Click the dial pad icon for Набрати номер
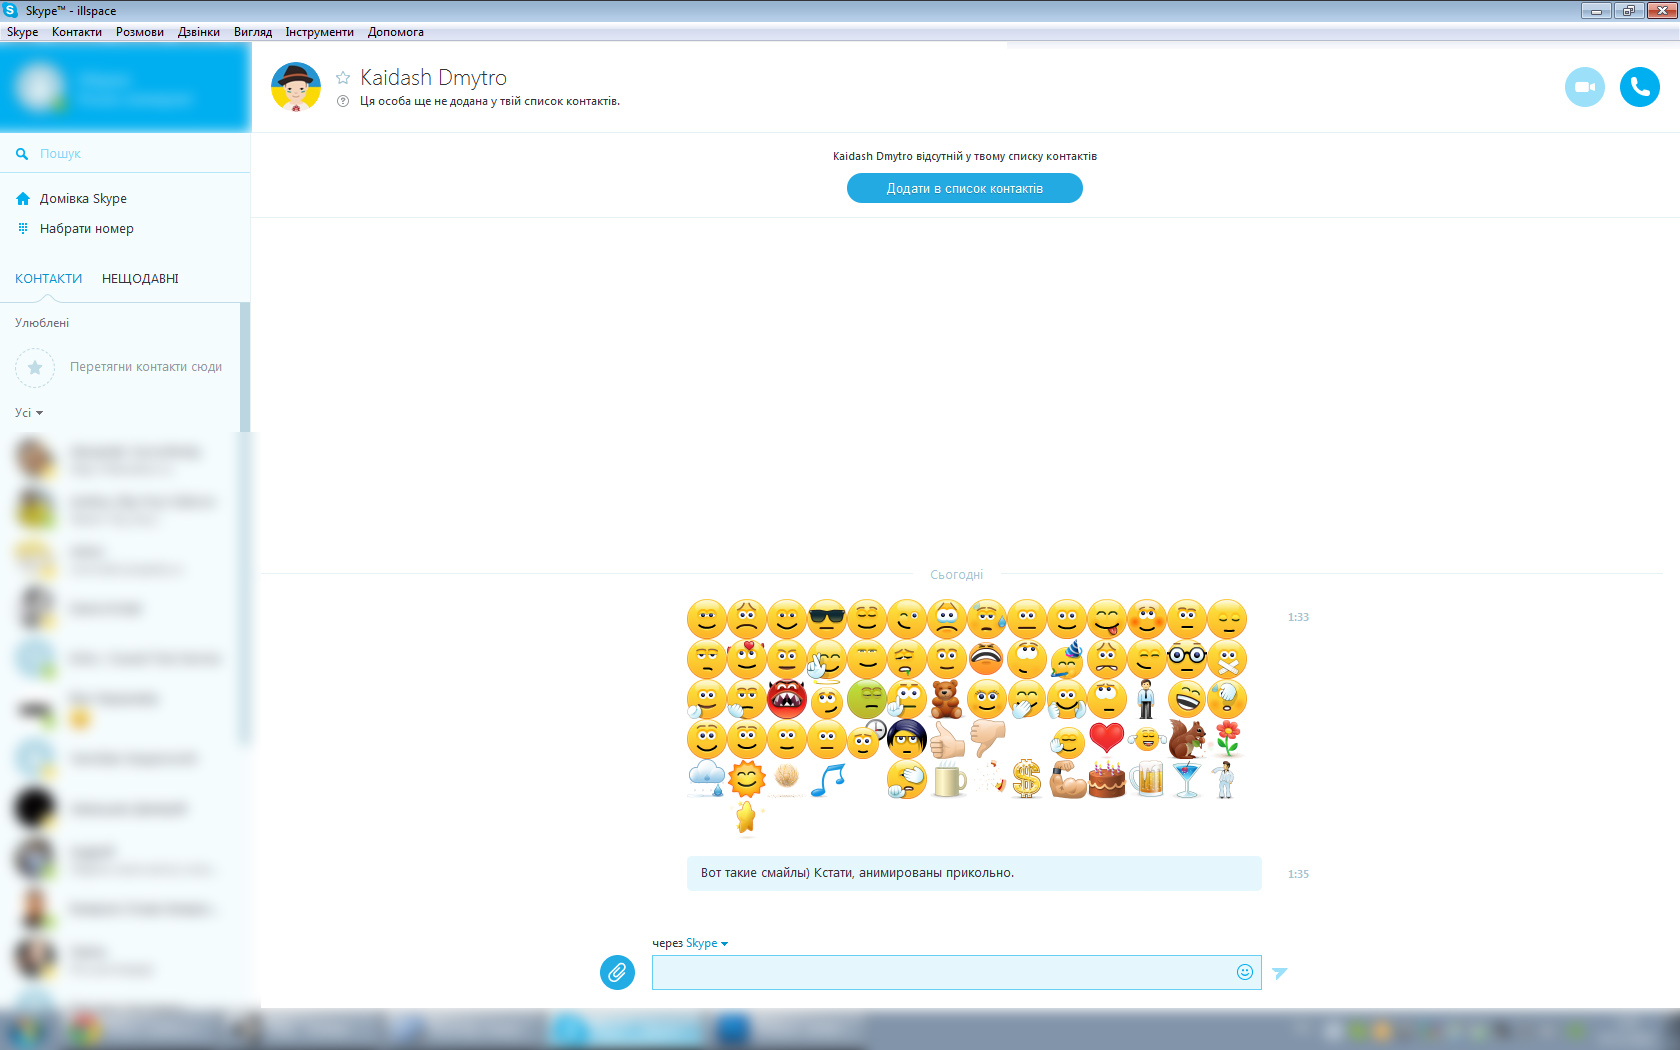 tap(23, 229)
